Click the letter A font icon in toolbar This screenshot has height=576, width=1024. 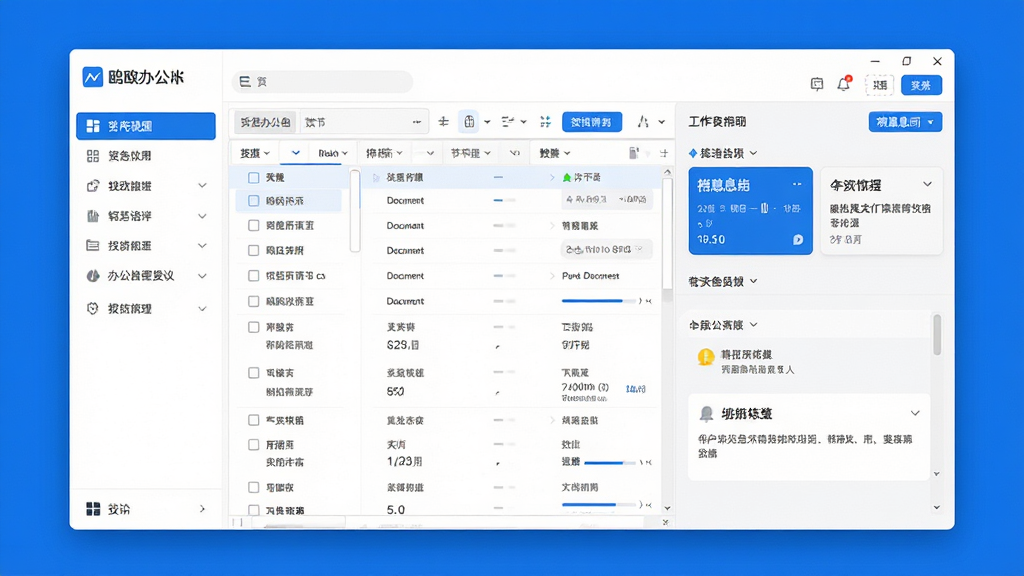[x=643, y=121]
